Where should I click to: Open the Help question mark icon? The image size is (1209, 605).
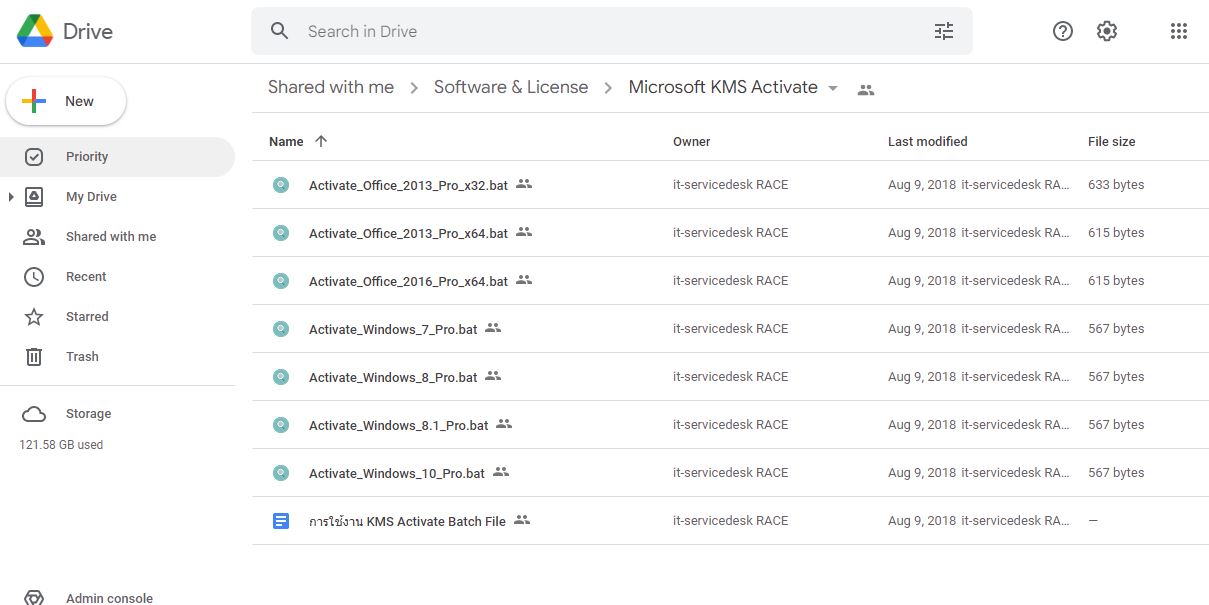pyautogui.click(x=1063, y=31)
